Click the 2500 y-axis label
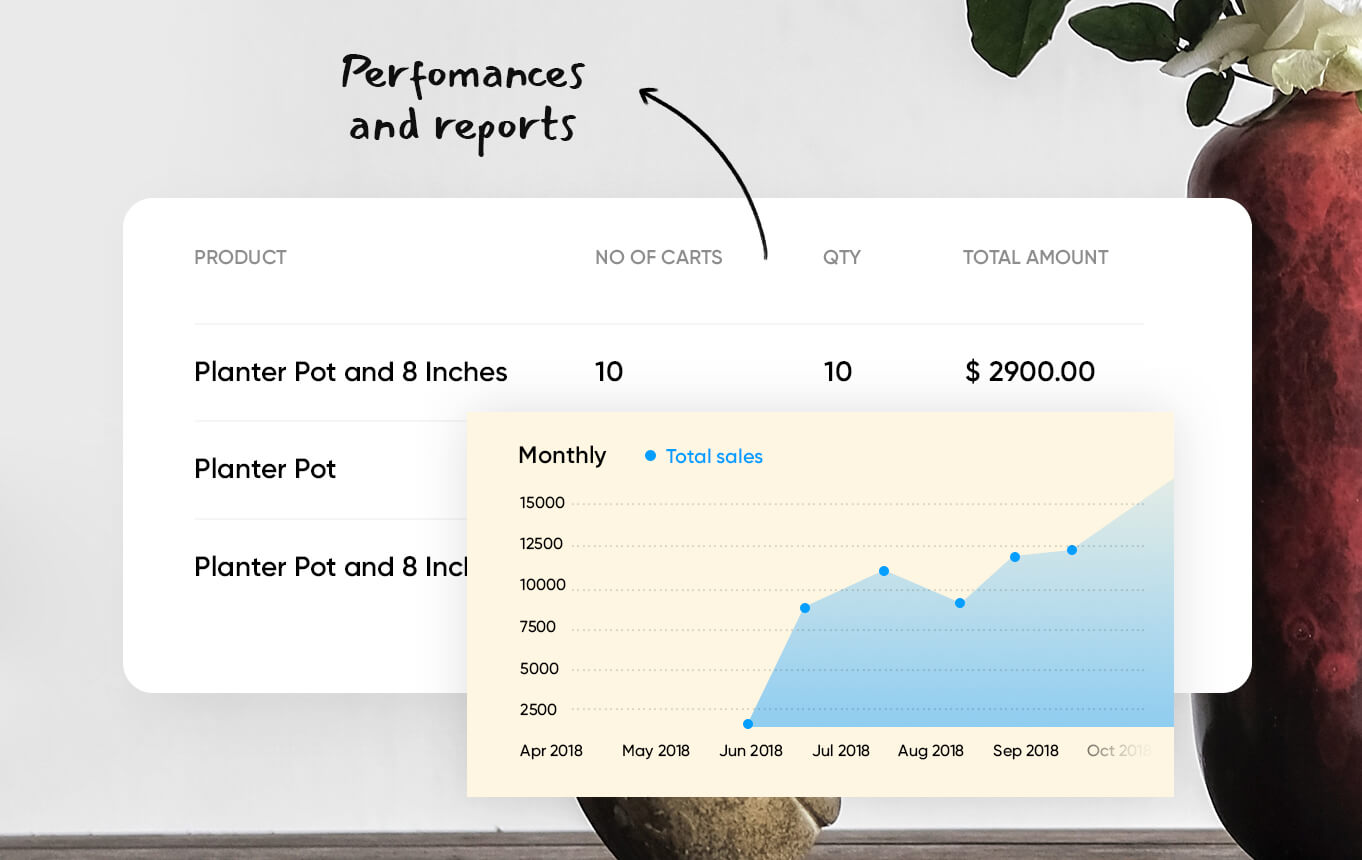This screenshot has width=1362, height=860. (x=538, y=710)
